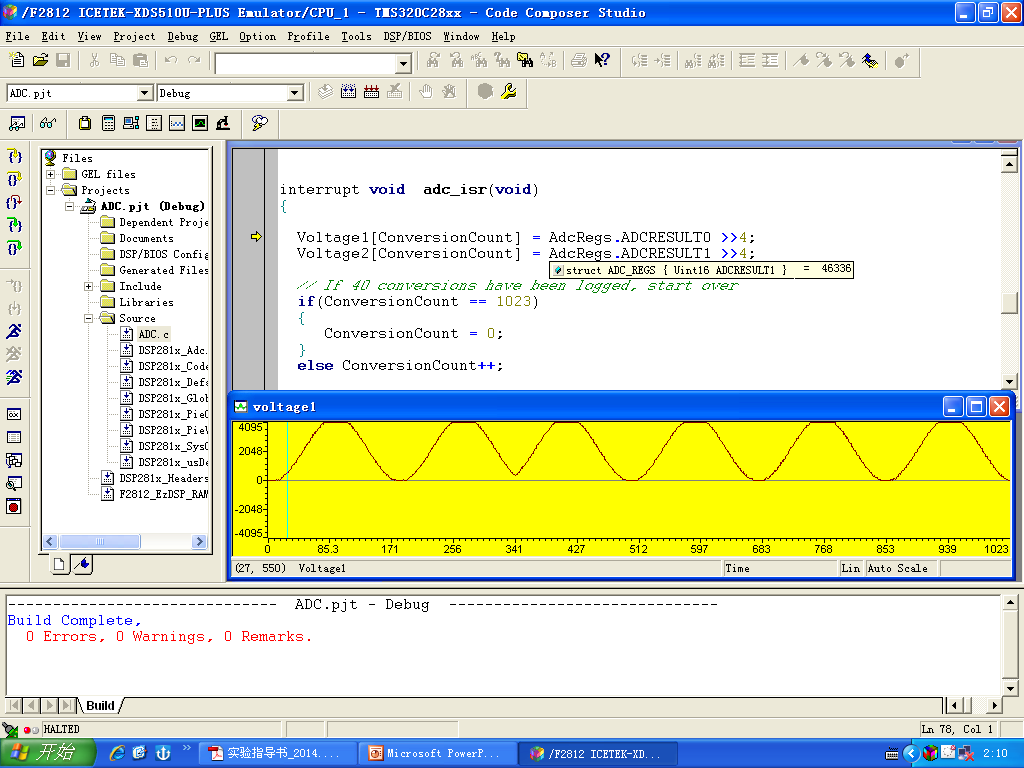The image size is (1024, 768).
Task: Collapse the Source folder node
Action: [x=89, y=319]
